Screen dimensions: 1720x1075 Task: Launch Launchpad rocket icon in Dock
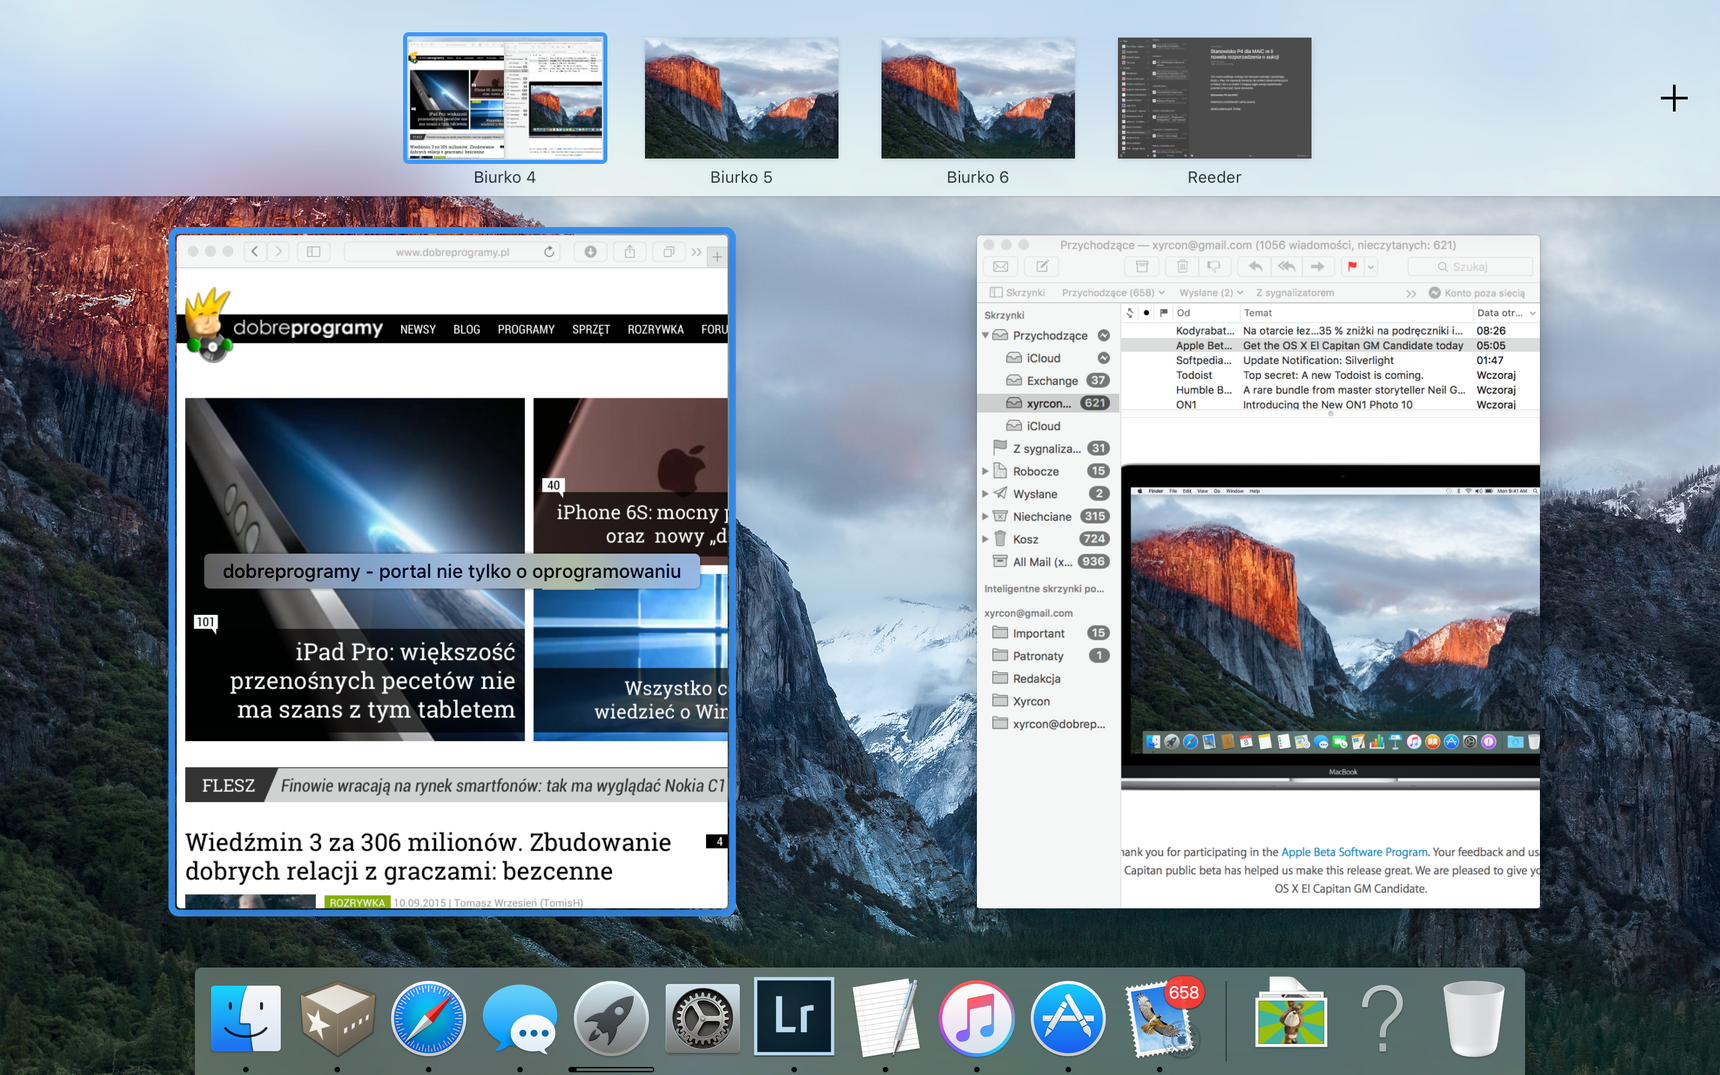(x=611, y=1018)
